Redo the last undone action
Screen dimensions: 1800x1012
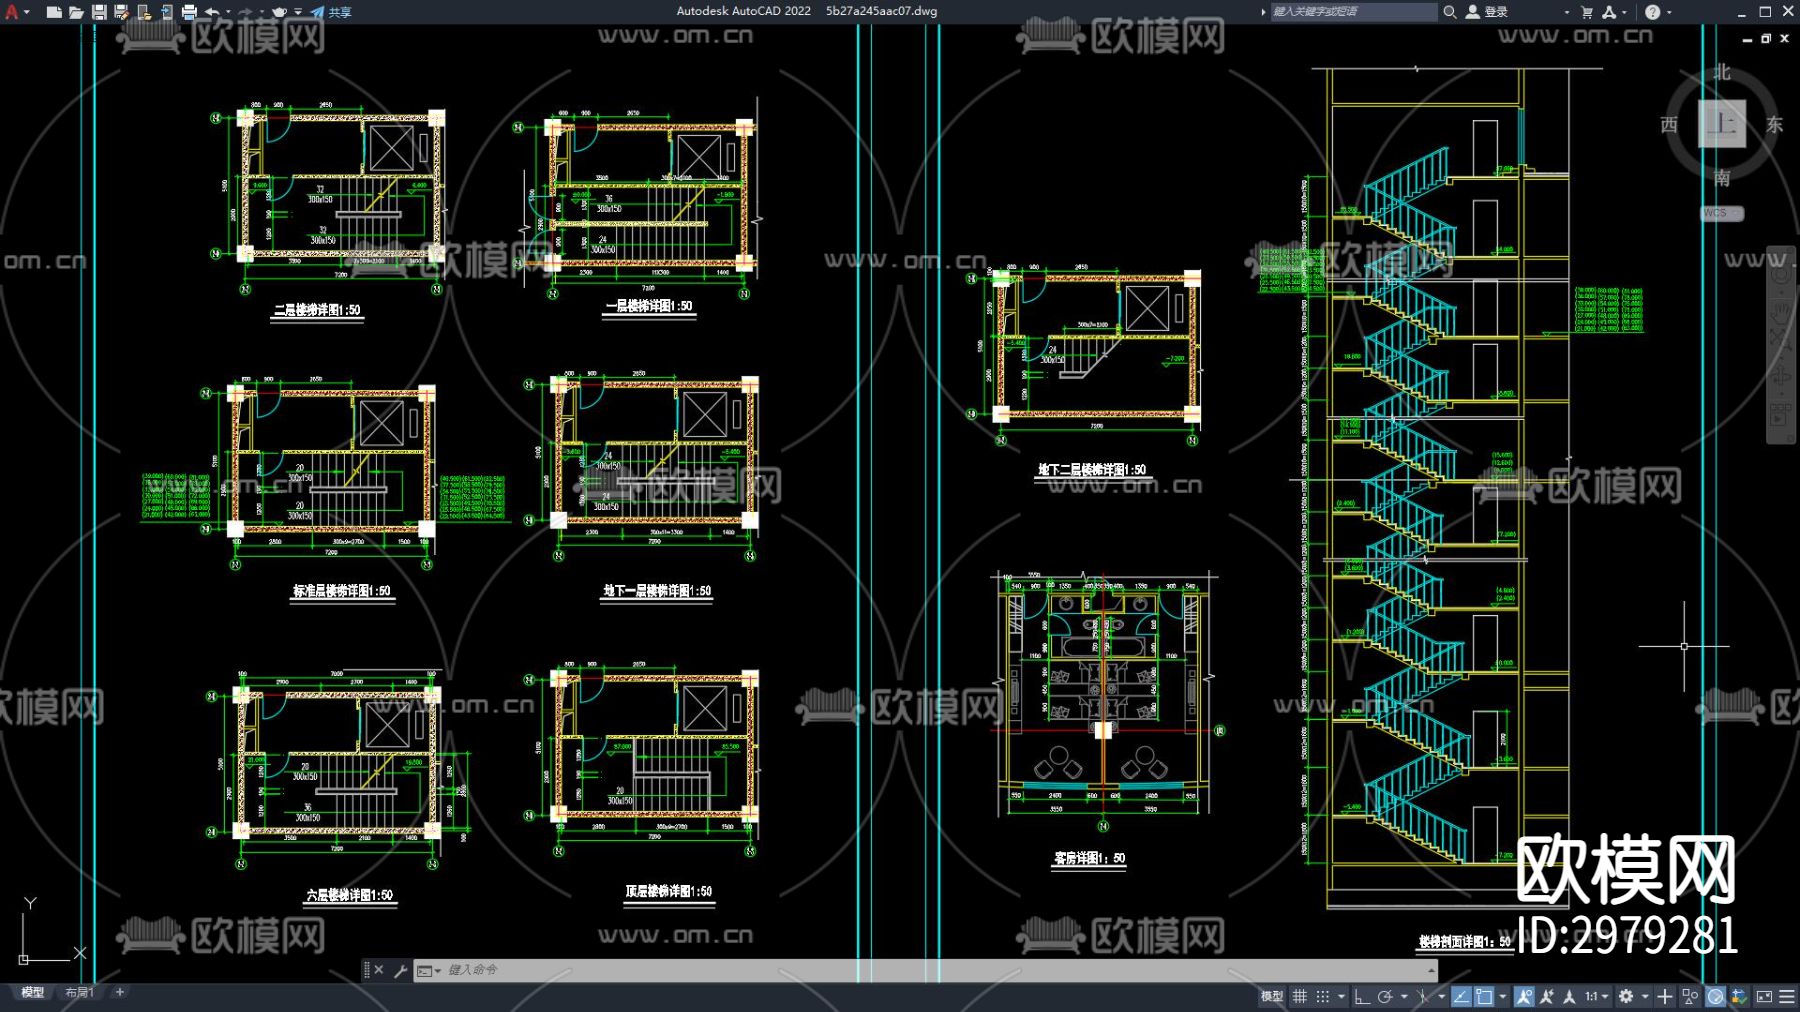point(245,12)
